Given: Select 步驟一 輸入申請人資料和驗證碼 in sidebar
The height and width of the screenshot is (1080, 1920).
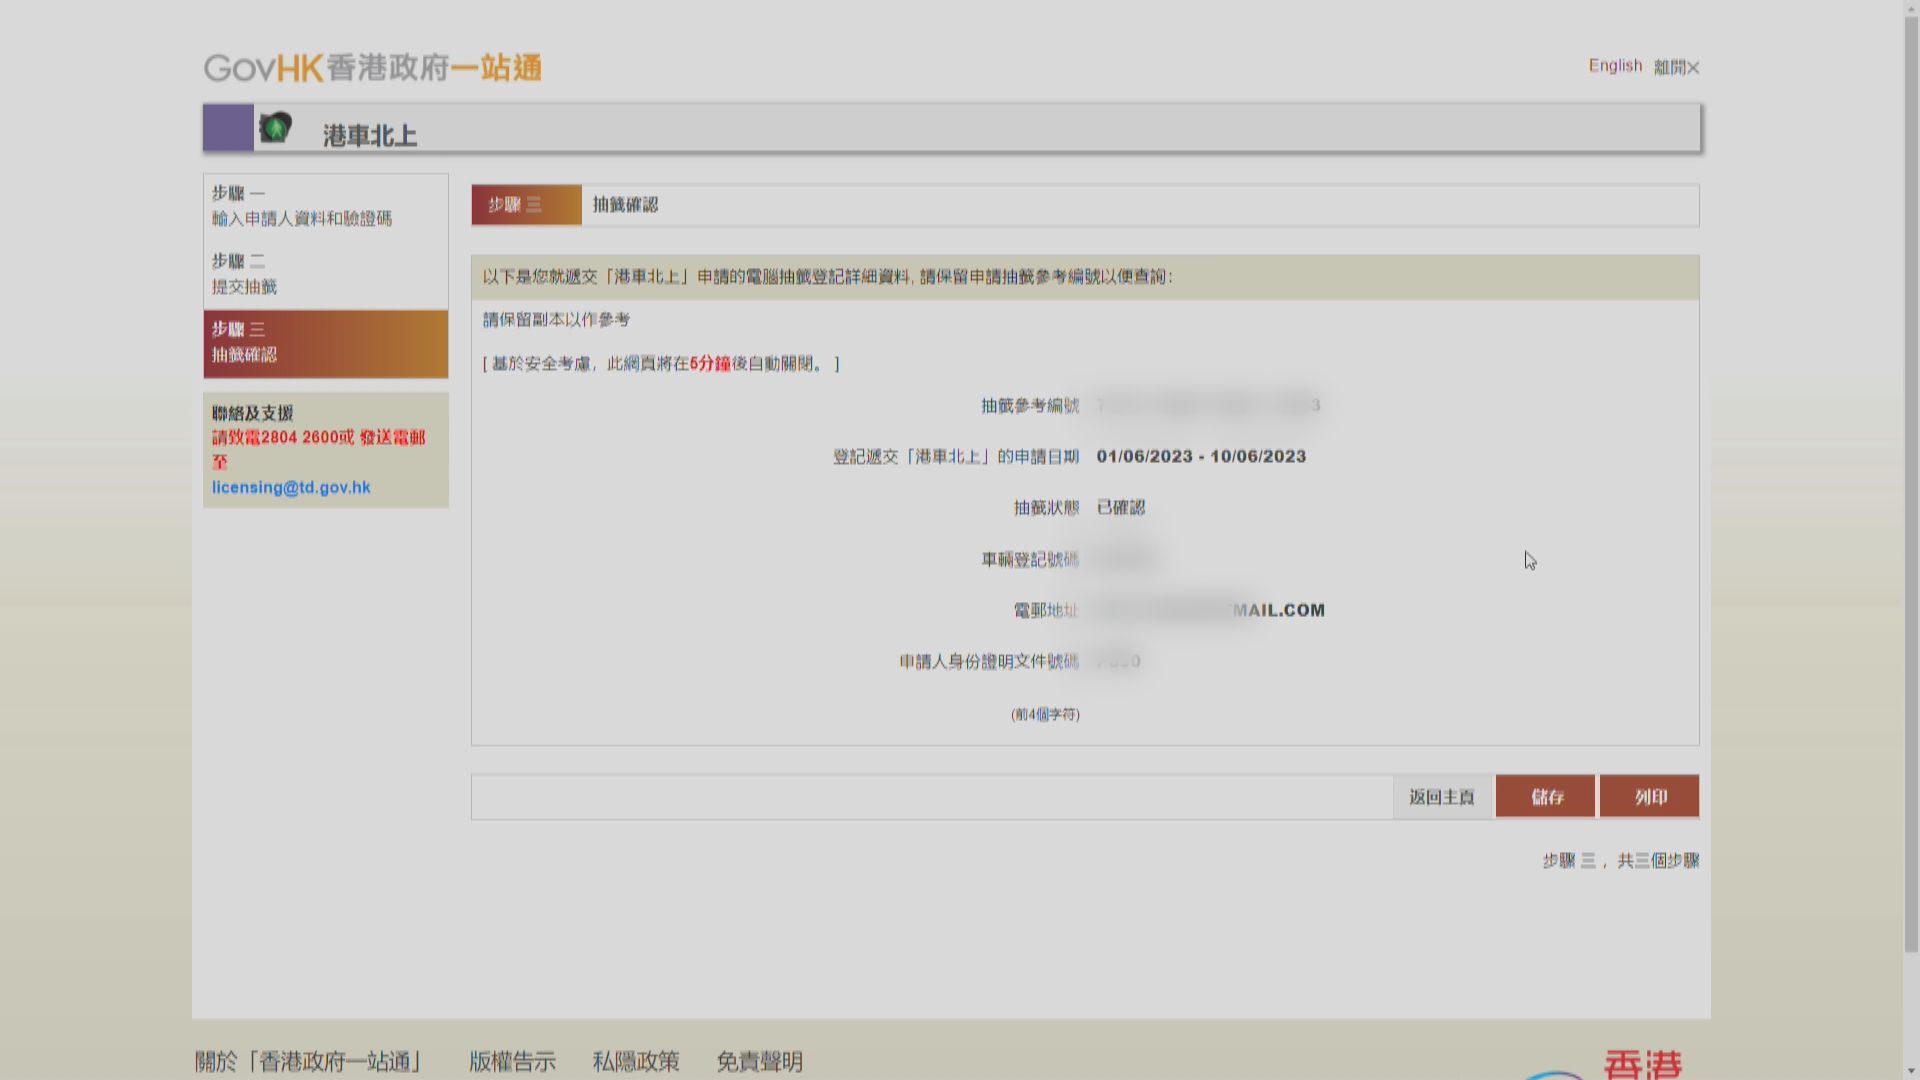Looking at the screenshot, I should point(302,206).
